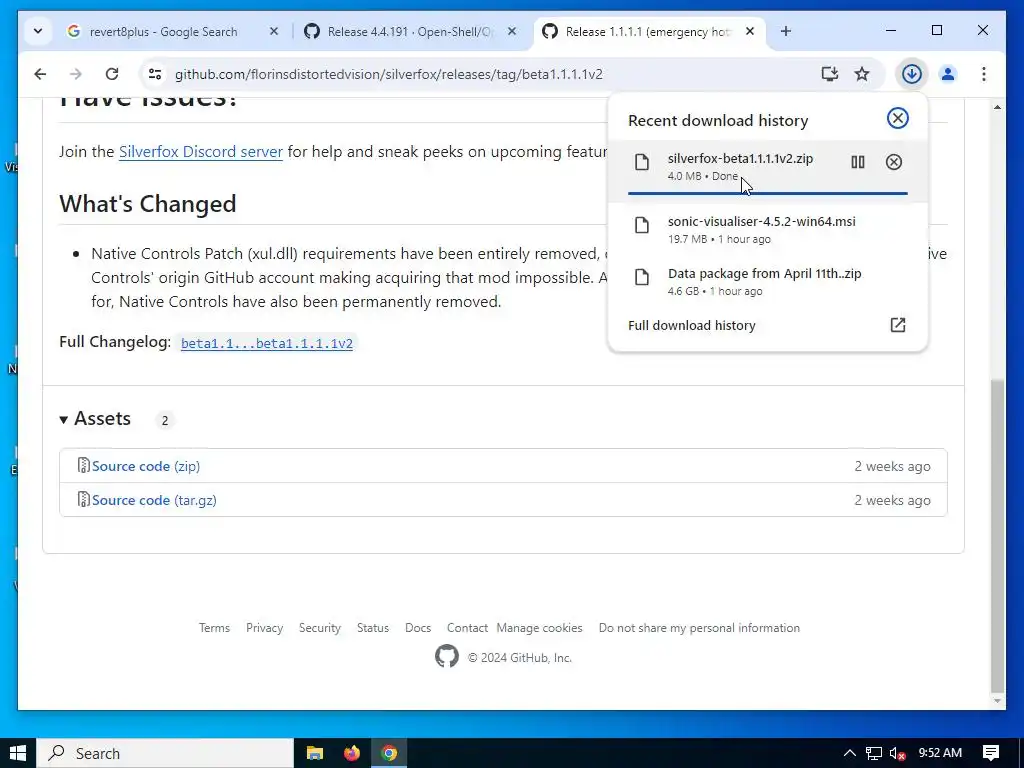The height and width of the screenshot is (768, 1024).
Task: Open Firefox from taskbar
Action: (x=352, y=753)
